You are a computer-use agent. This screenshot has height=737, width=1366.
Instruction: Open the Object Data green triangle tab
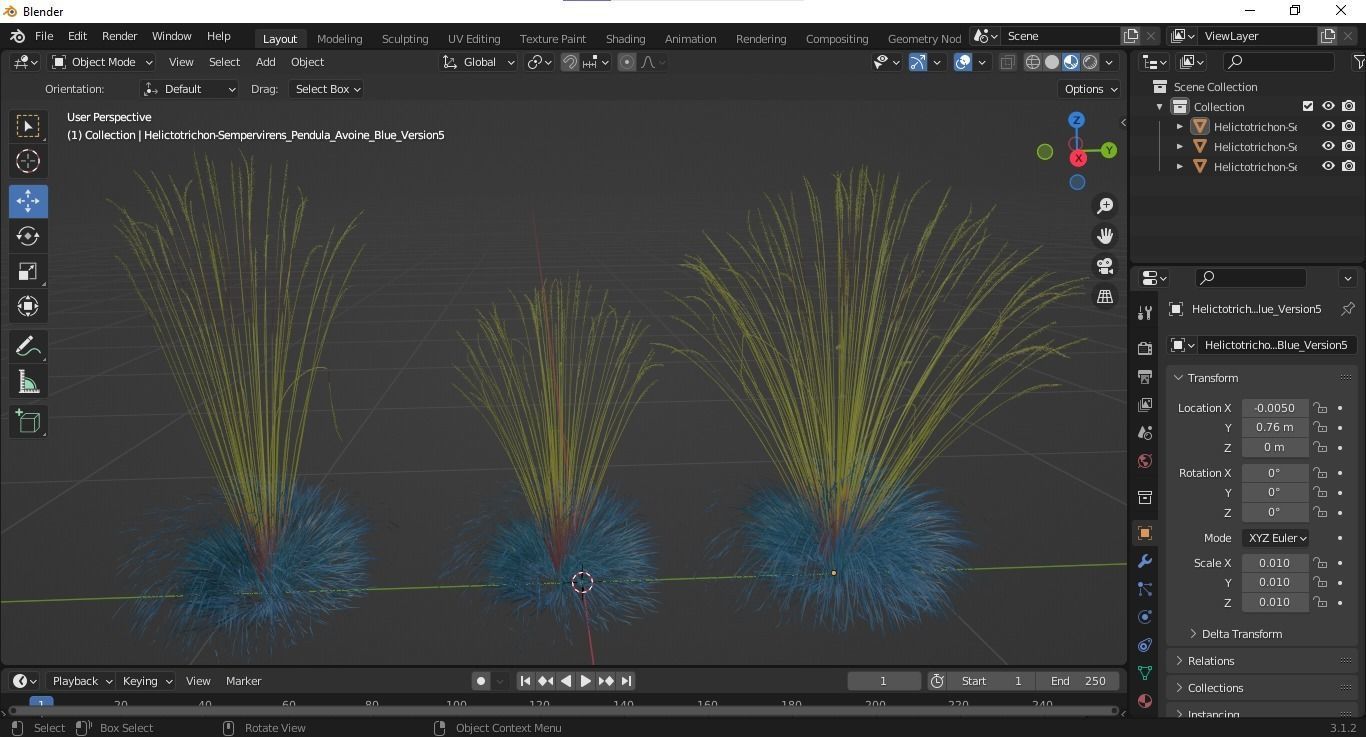tap(1145, 673)
